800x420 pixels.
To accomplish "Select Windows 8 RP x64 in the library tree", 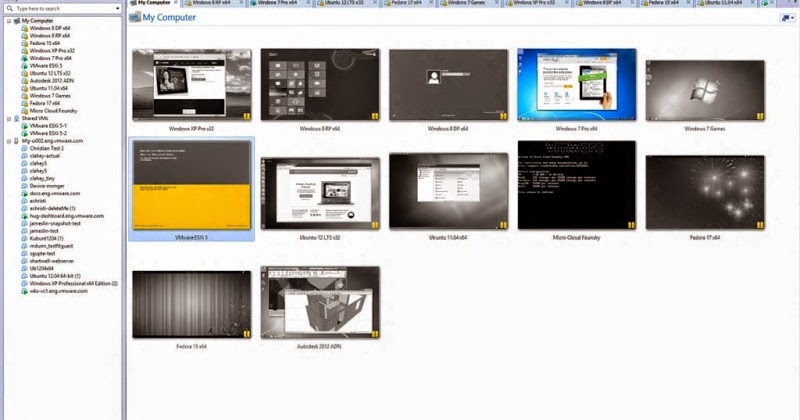I will point(49,36).
